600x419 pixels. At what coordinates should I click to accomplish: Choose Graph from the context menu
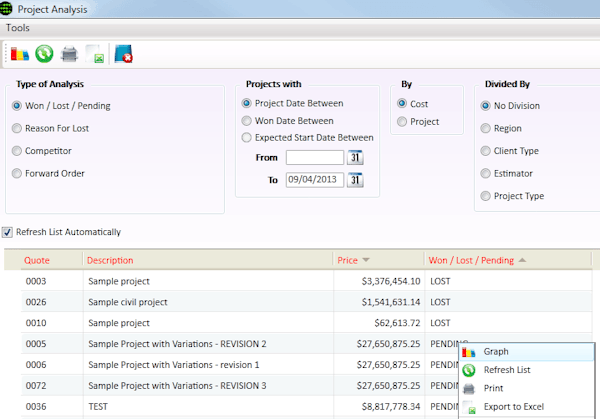coord(527,352)
